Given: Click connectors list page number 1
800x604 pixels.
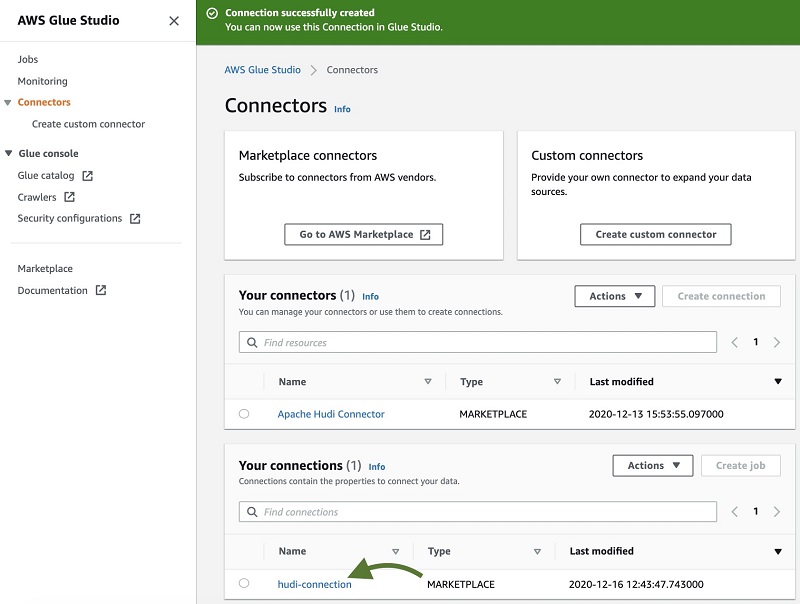Looking at the screenshot, I should [x=756, y=342].
